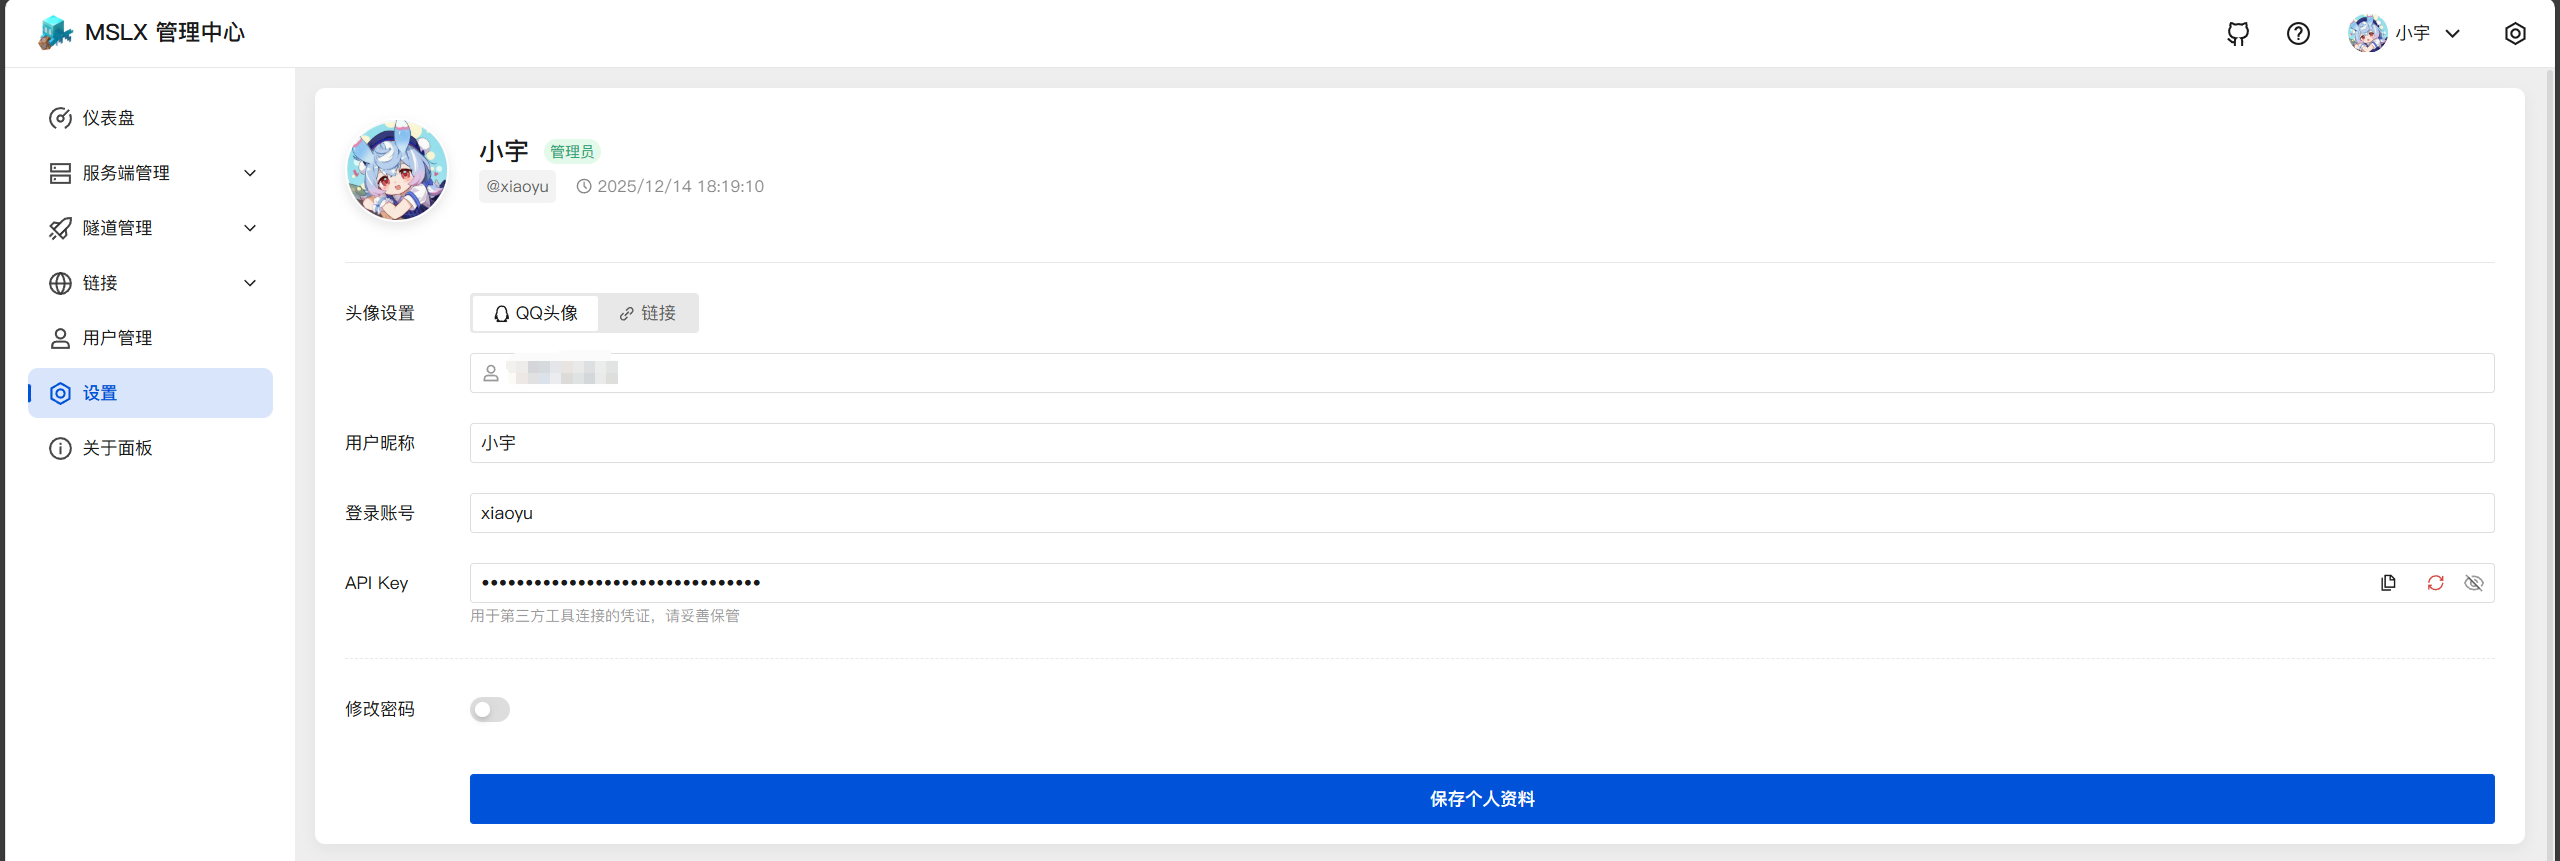Open the GitHub repository icon
Image resolution: width=2560 pixels, height=861 pixels.
click(2238, 34)
